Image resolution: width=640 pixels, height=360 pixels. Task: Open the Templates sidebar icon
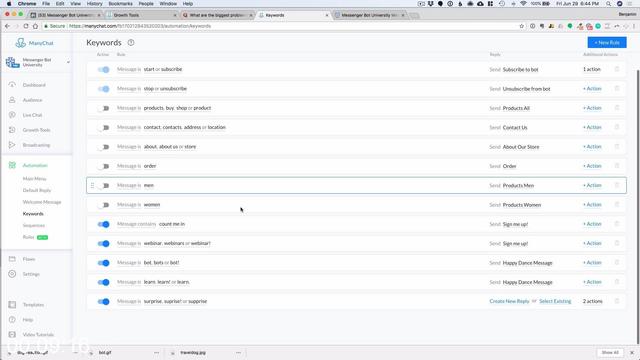12,305
